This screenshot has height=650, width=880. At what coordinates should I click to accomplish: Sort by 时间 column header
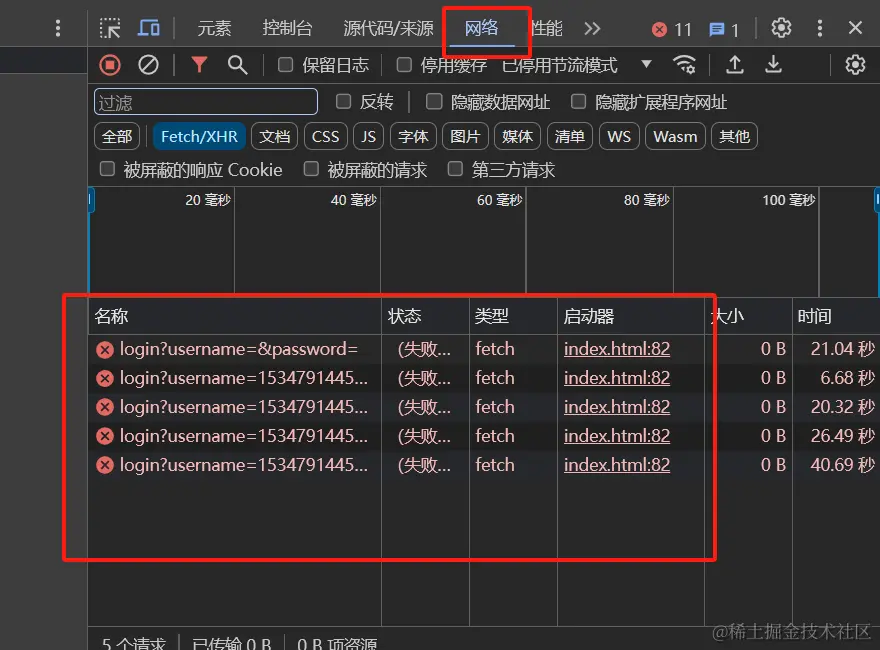836,316
